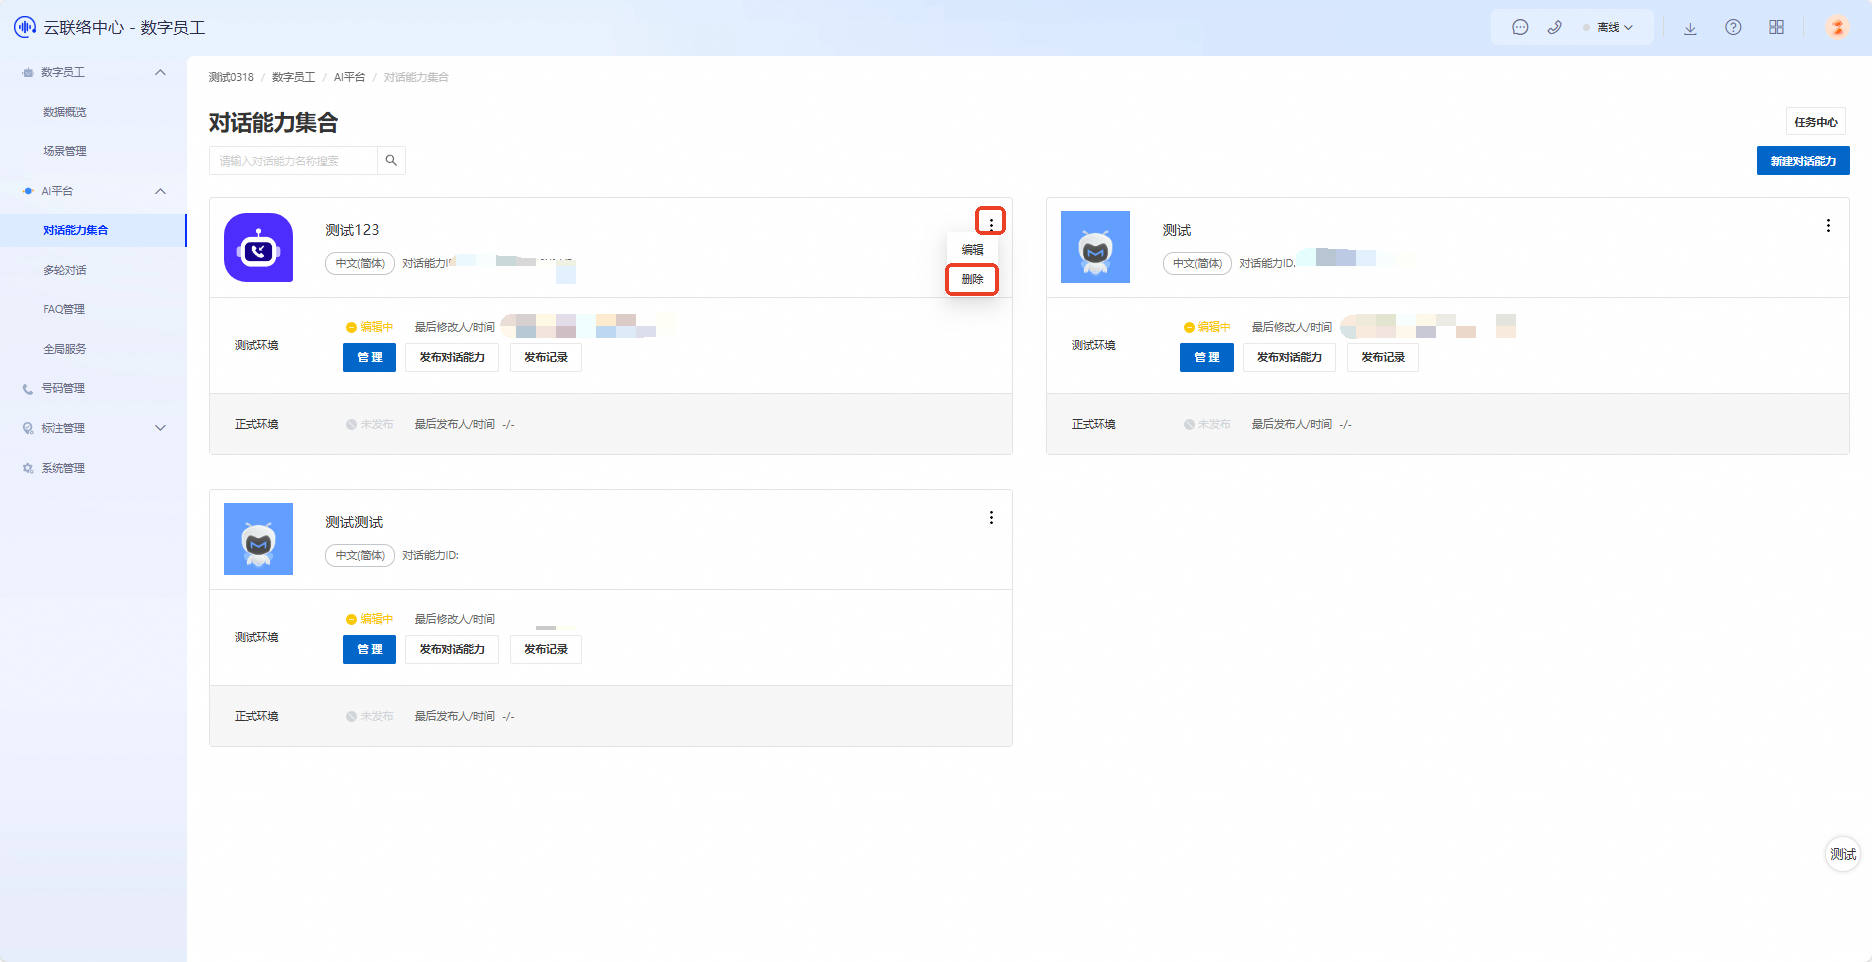Focus the dialogue capability name search field
The height and width of the screenshot is (962, 1872).
(x=293, y=160)
